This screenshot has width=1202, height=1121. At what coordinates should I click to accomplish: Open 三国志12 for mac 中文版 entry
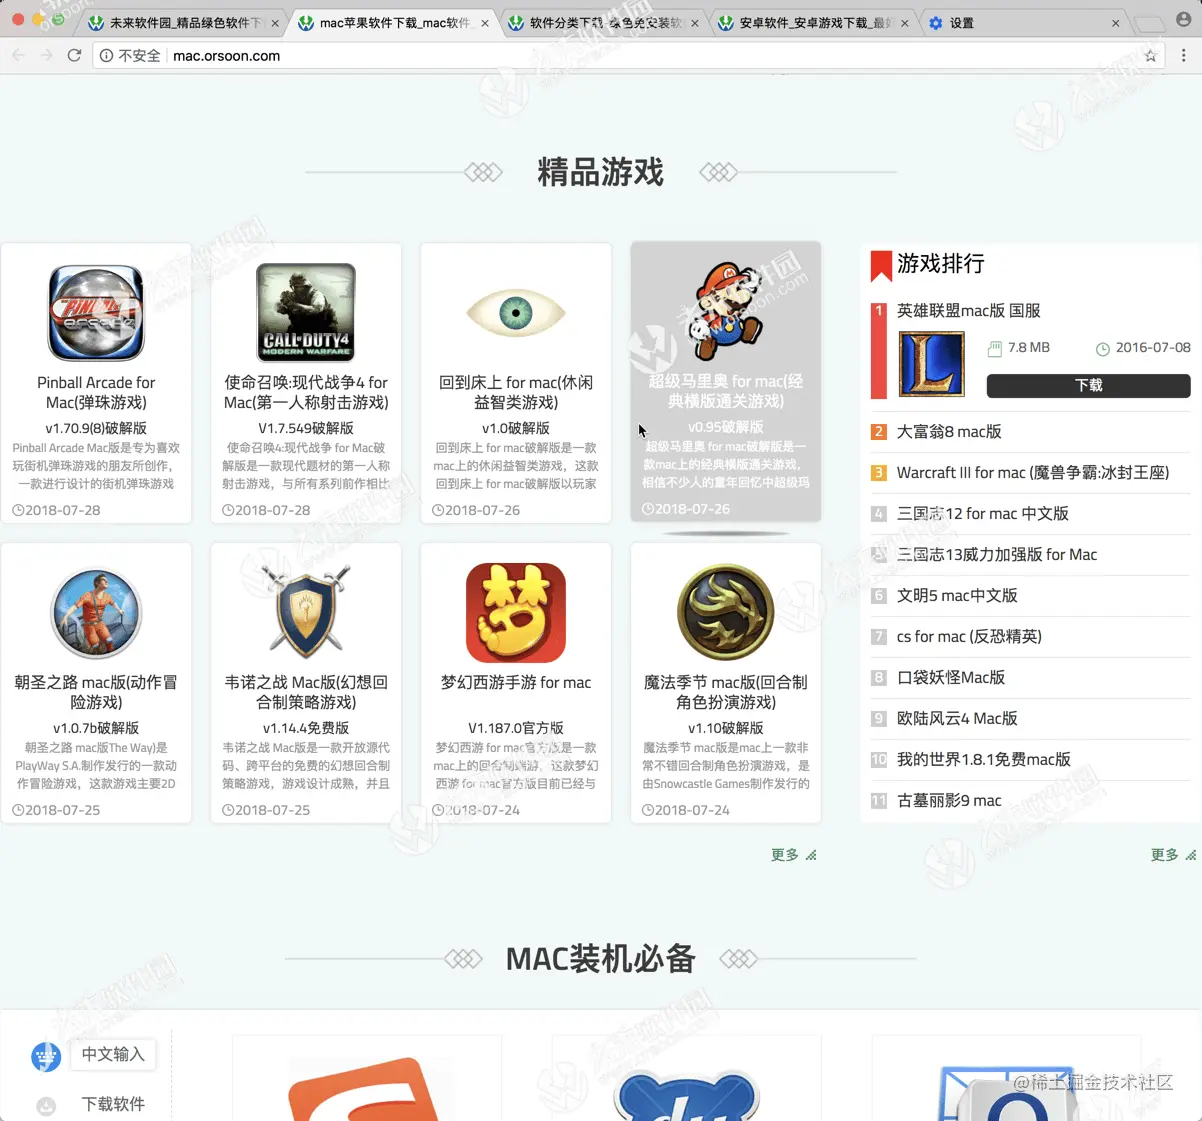983,514
